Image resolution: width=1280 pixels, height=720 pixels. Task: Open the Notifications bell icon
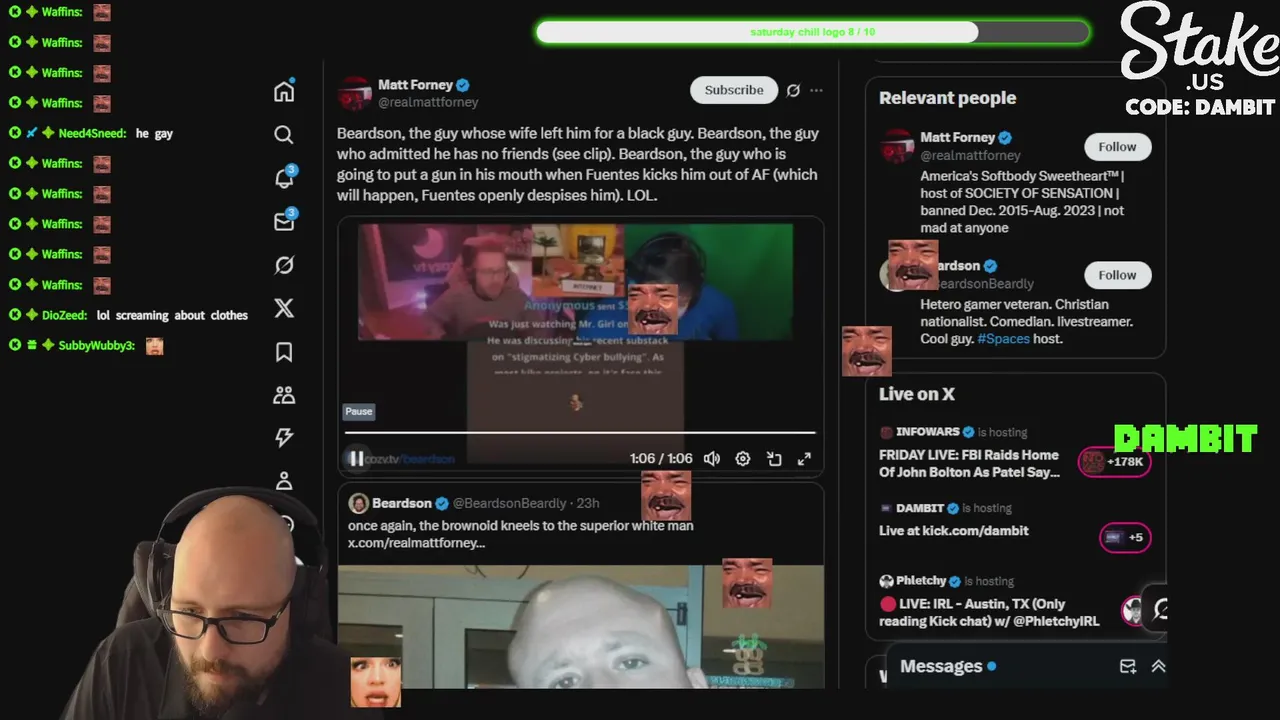[284, 178]
